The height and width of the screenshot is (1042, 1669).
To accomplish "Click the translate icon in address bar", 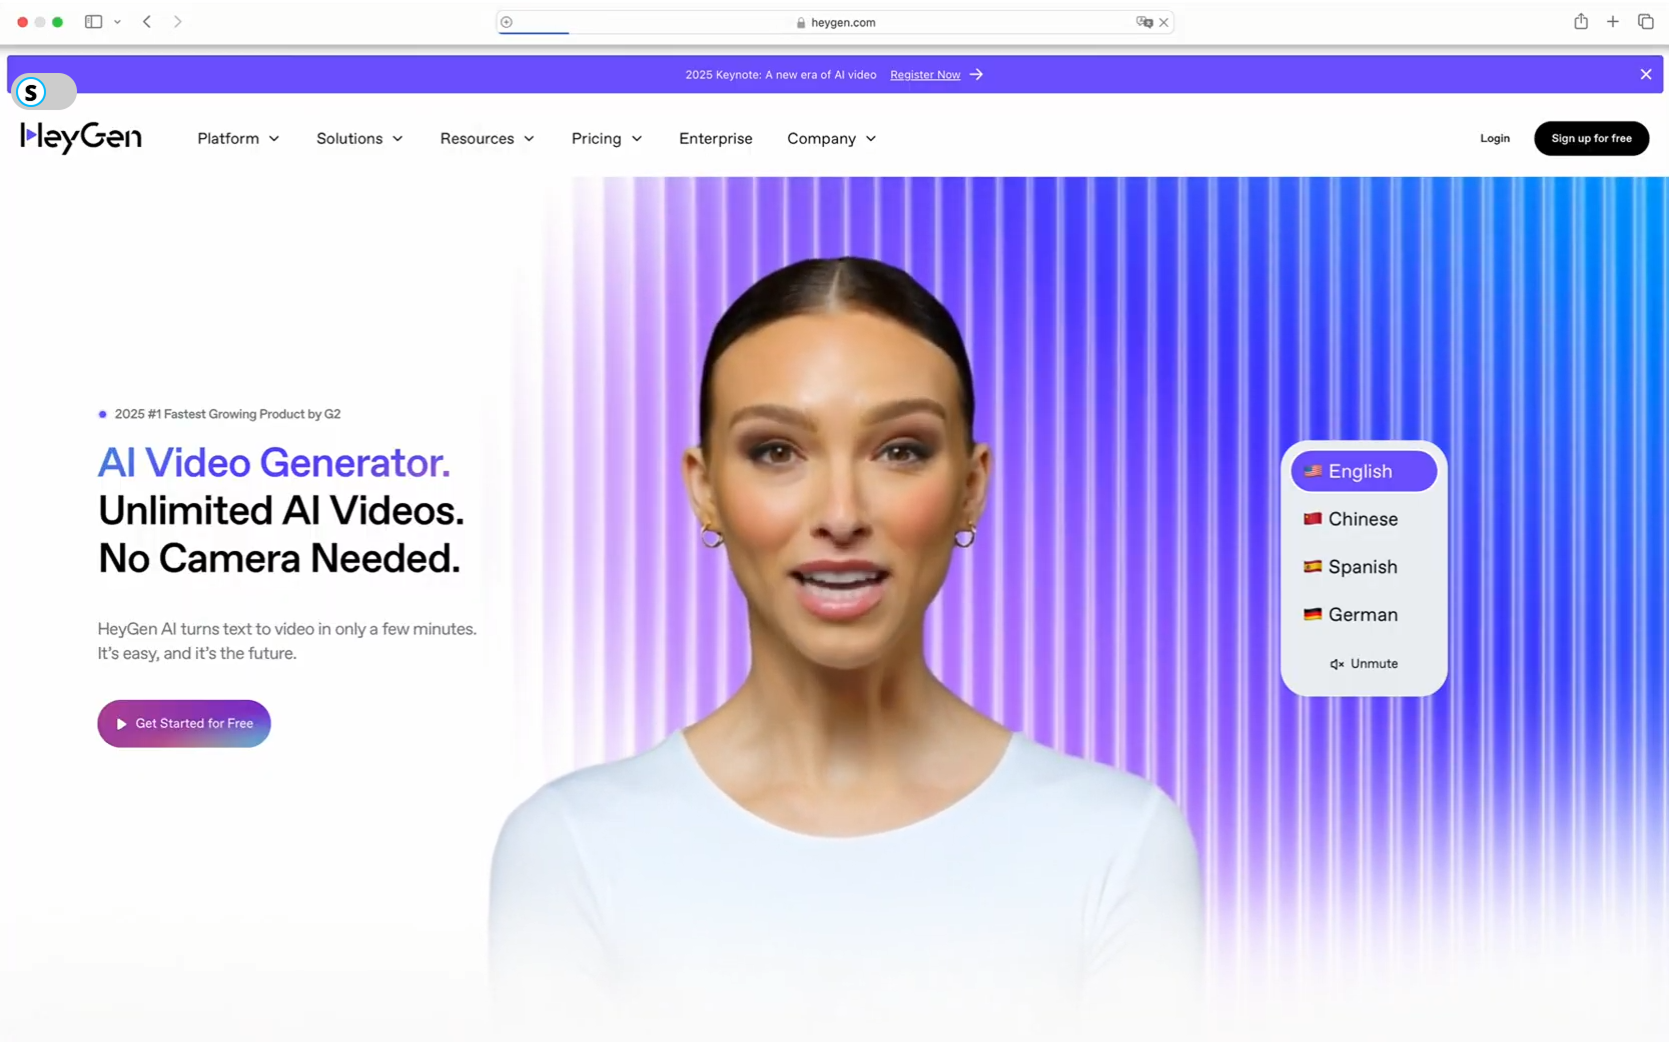I will (1144, 22).
